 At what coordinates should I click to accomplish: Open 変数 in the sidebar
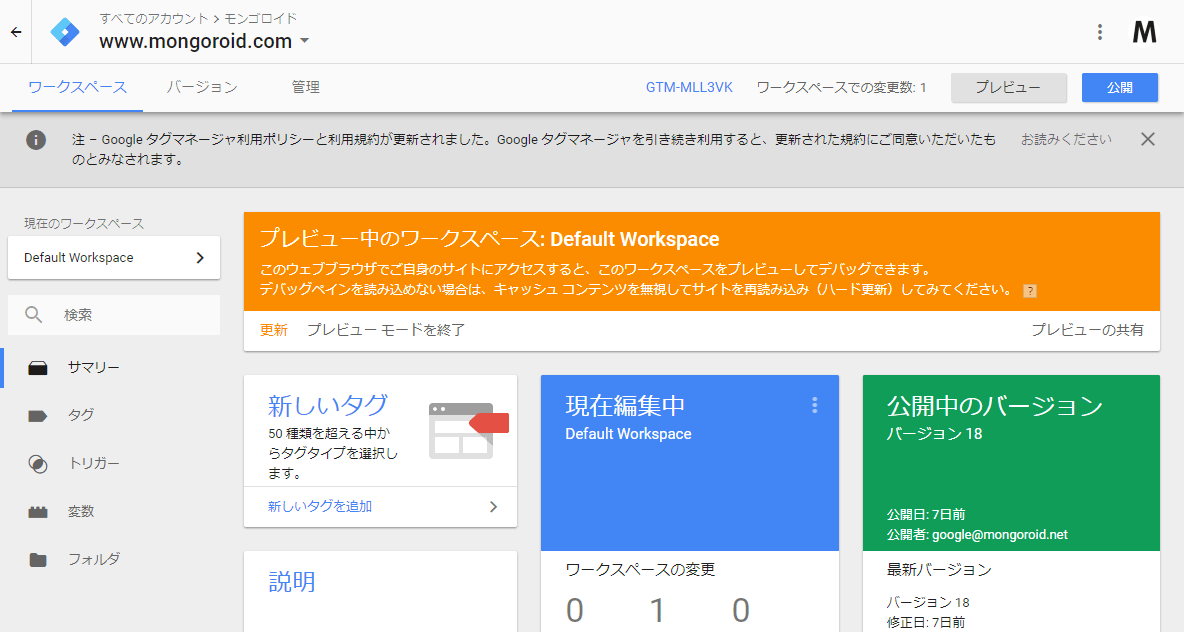81,512
